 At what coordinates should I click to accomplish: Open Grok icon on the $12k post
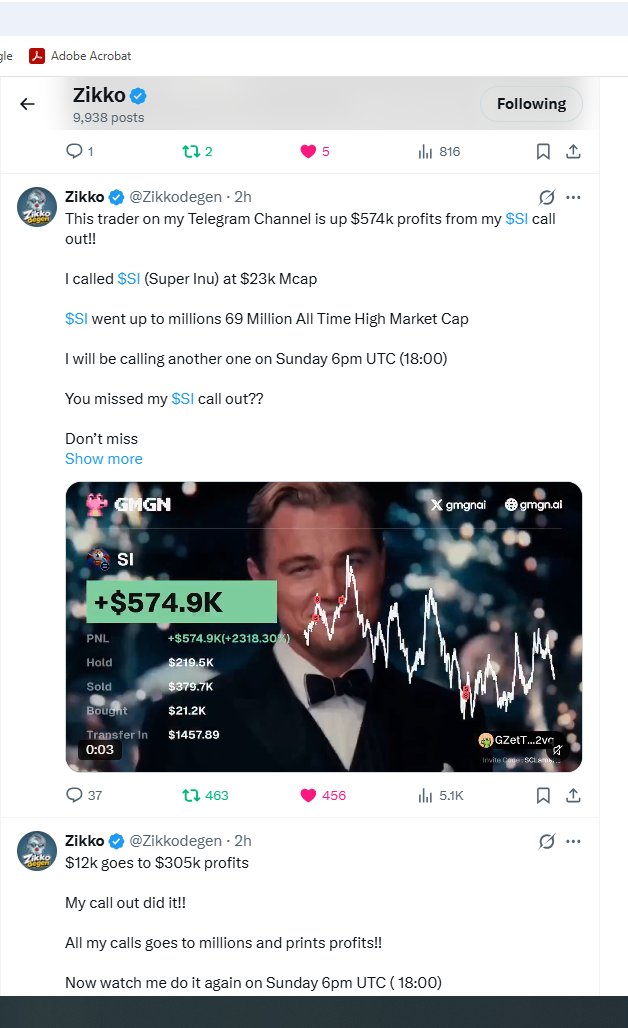pos(547,841)
